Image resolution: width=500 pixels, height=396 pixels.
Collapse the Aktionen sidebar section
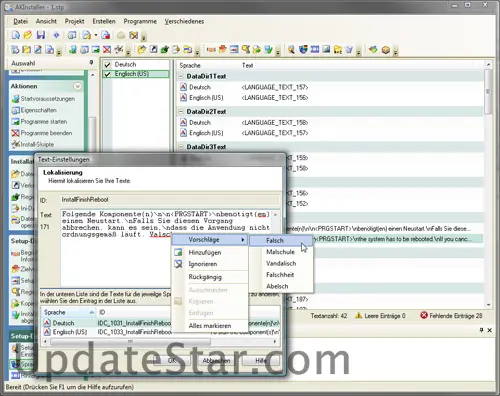(x=78, y=86)
